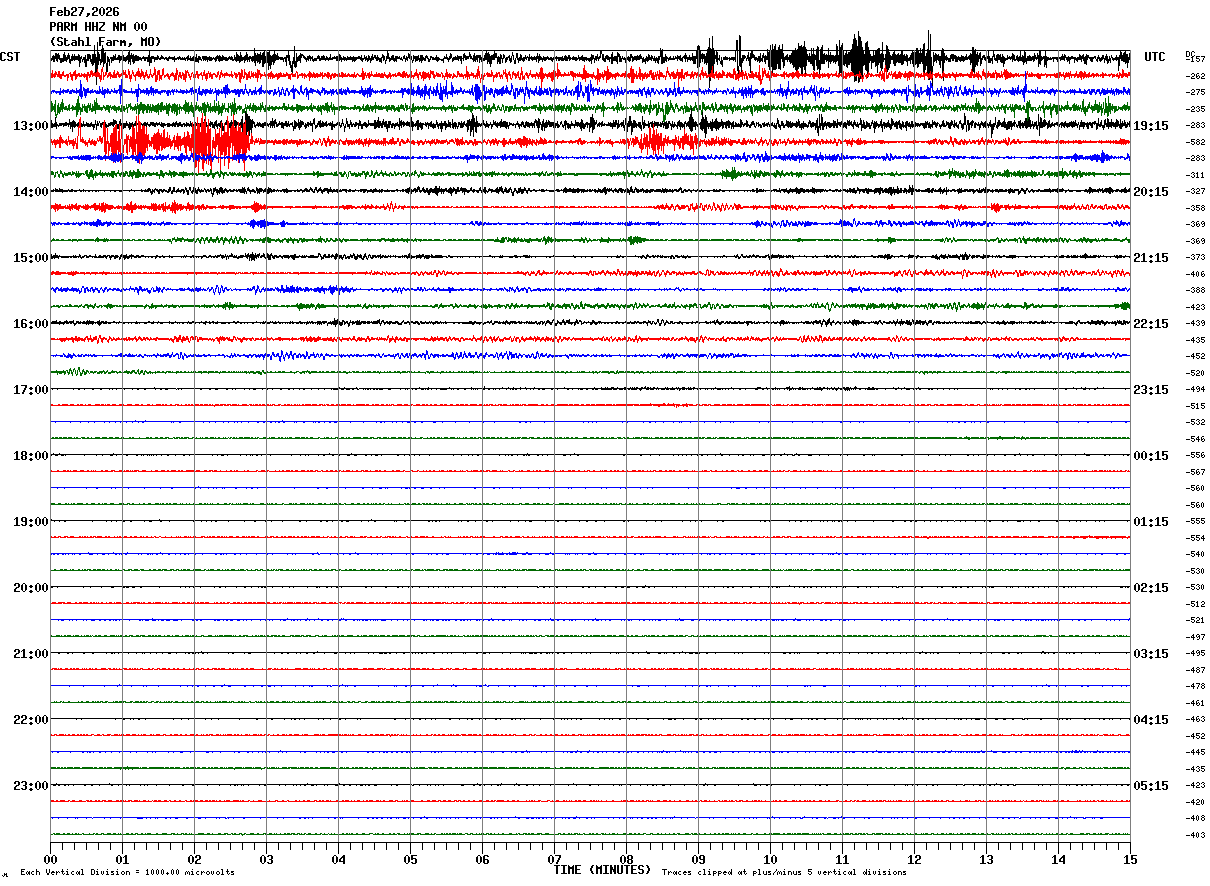The width and height of the screenshot is (1210, 886).
Task: Click the DC offset value -373
Action: click(x=1195, y=258)
